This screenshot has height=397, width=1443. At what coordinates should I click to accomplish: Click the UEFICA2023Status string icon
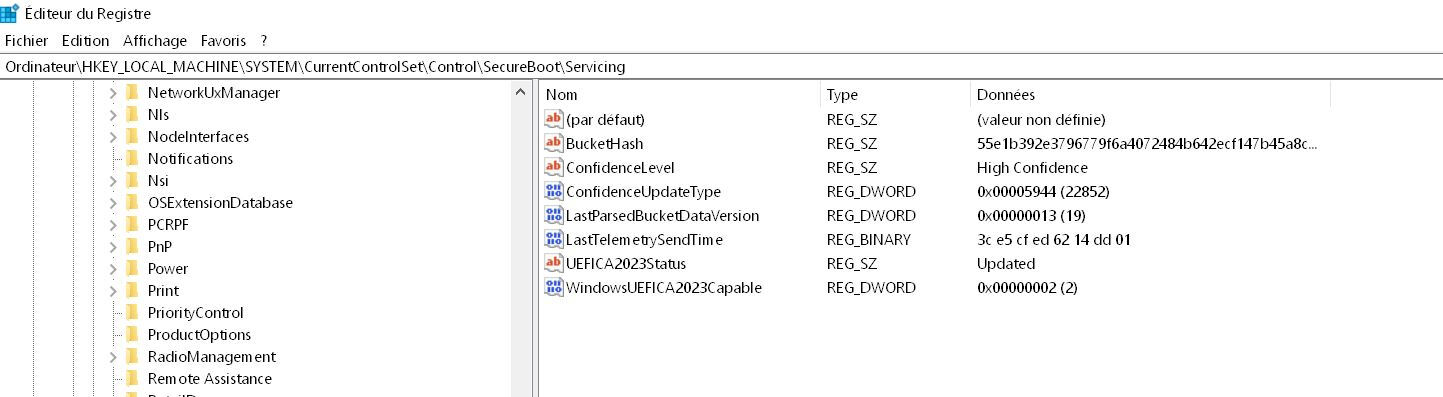(554, 263)
